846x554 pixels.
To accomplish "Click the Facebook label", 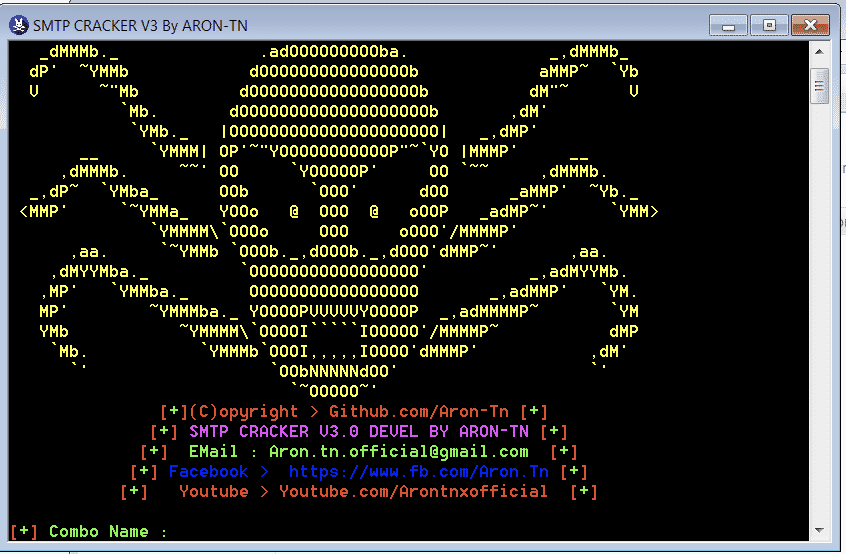I will [x=208, y=471].
